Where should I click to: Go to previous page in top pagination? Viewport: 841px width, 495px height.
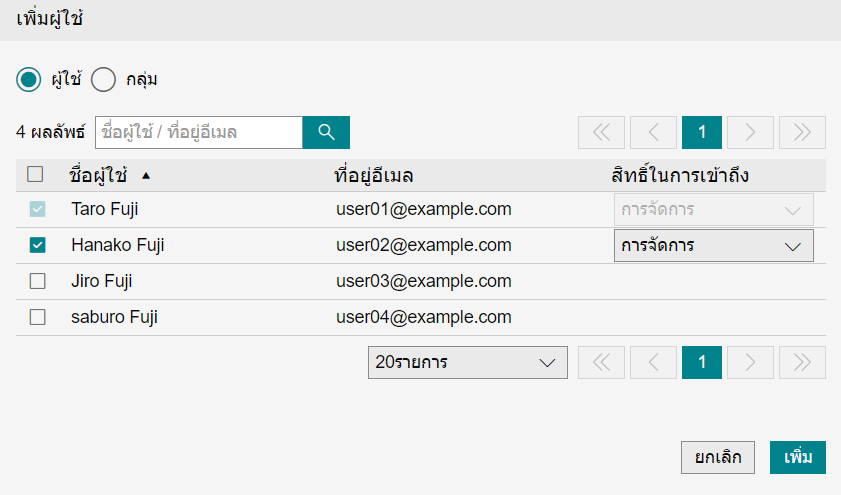tap(654, 132)
